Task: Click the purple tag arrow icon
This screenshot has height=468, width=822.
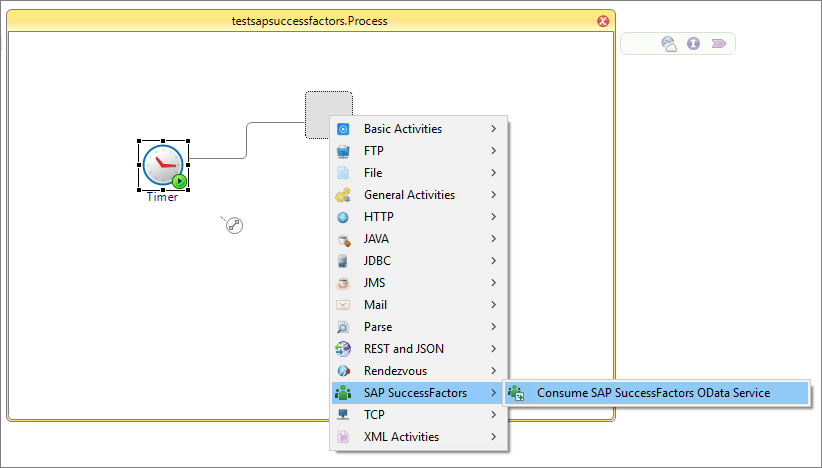Action: [x=719, y=43]
